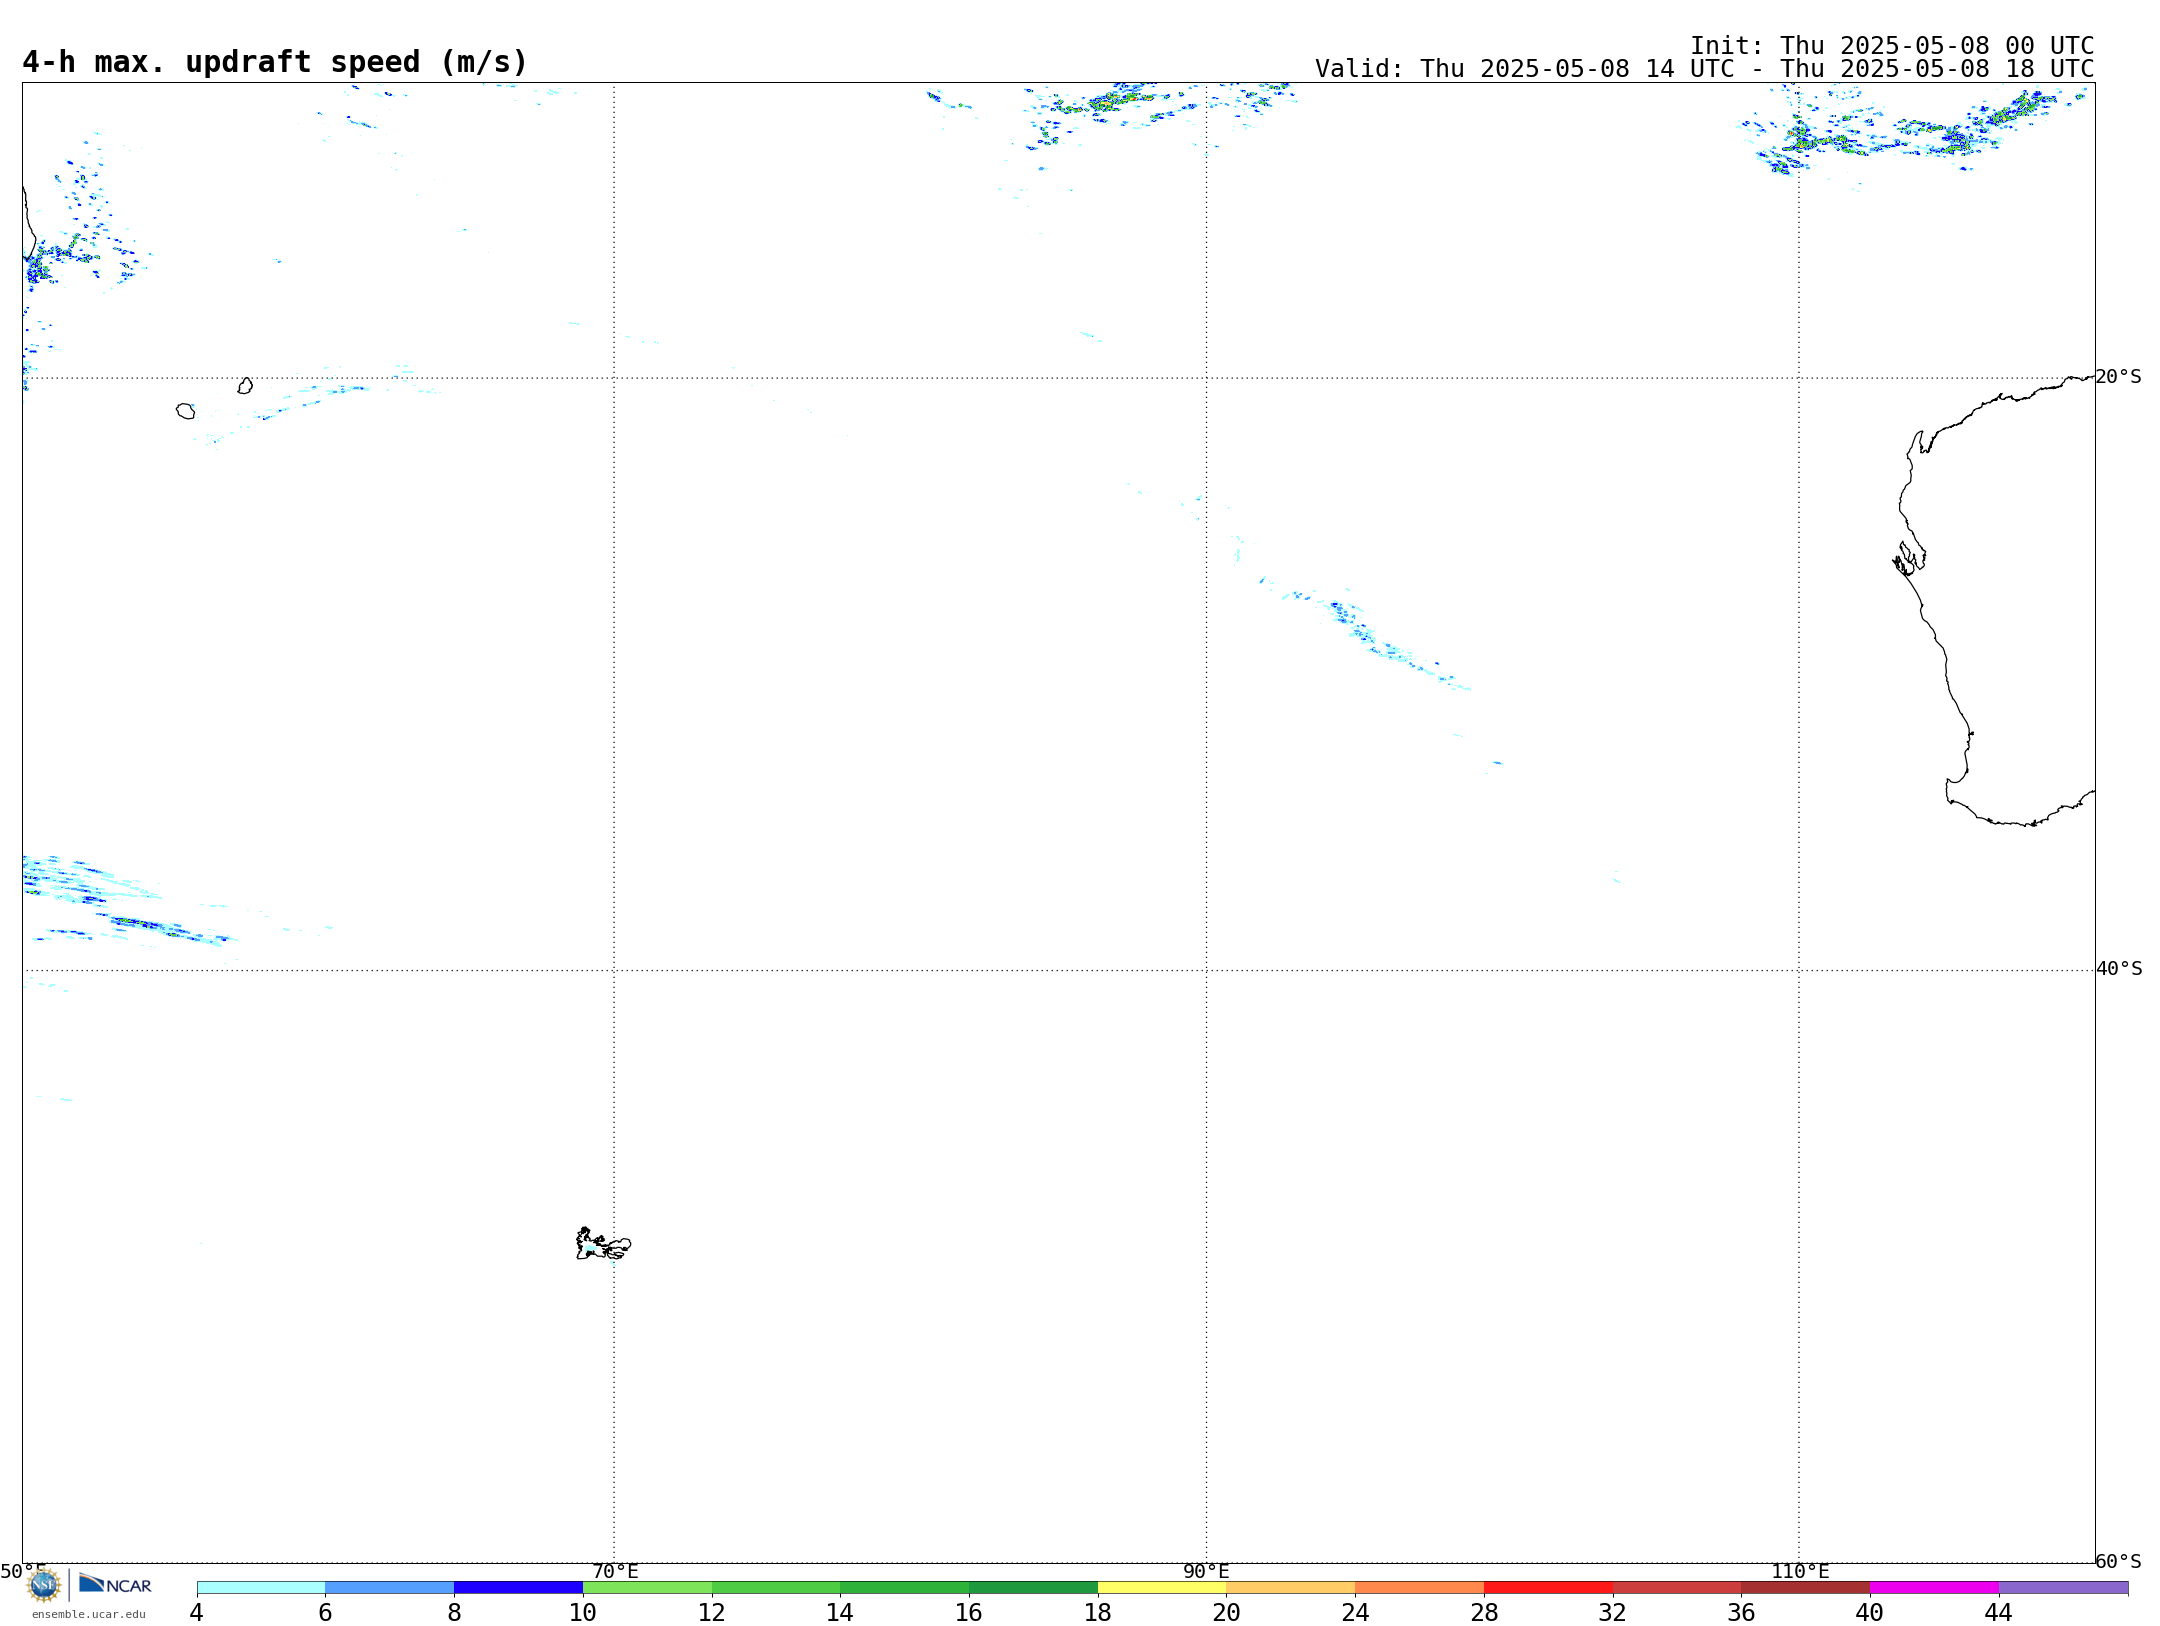Click the plot title '4-h max. updraft speed (m/s)'

coord(275,62)
